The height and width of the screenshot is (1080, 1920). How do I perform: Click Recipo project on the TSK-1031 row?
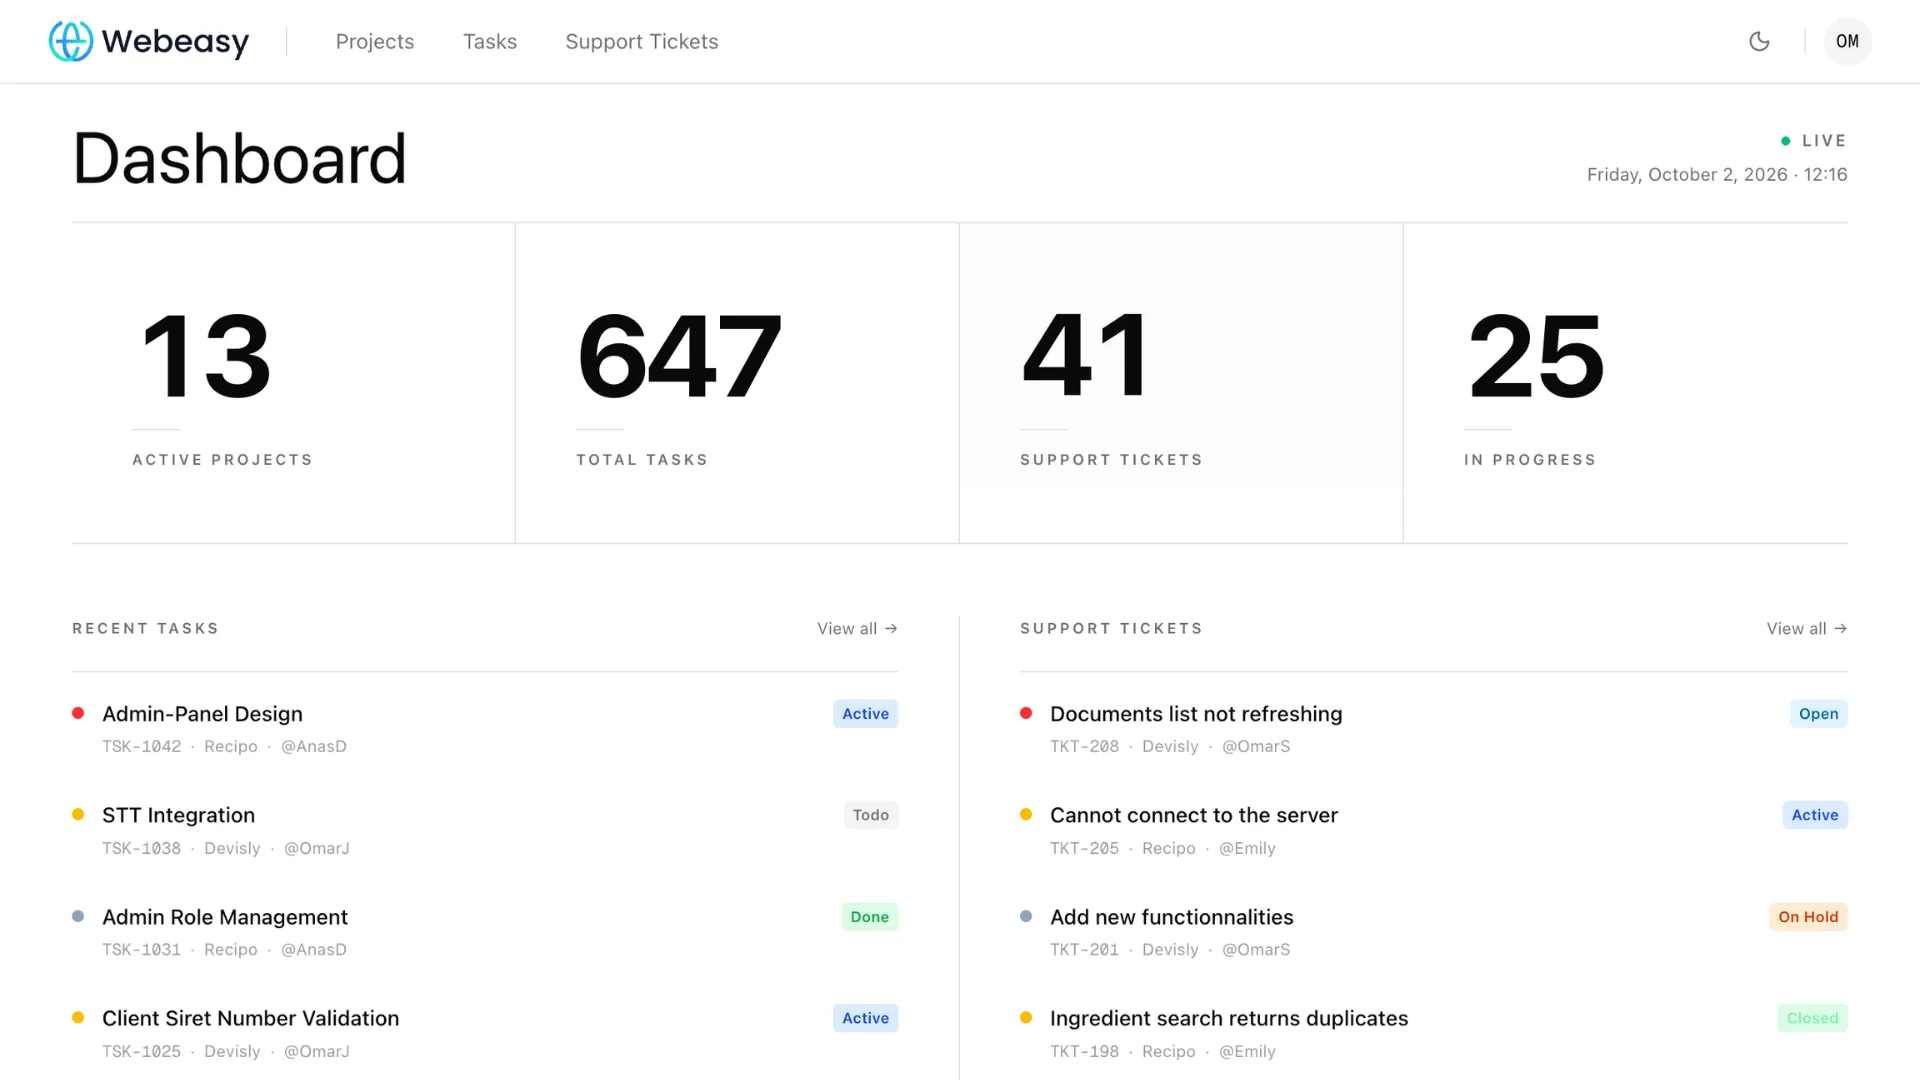point(231,949)
